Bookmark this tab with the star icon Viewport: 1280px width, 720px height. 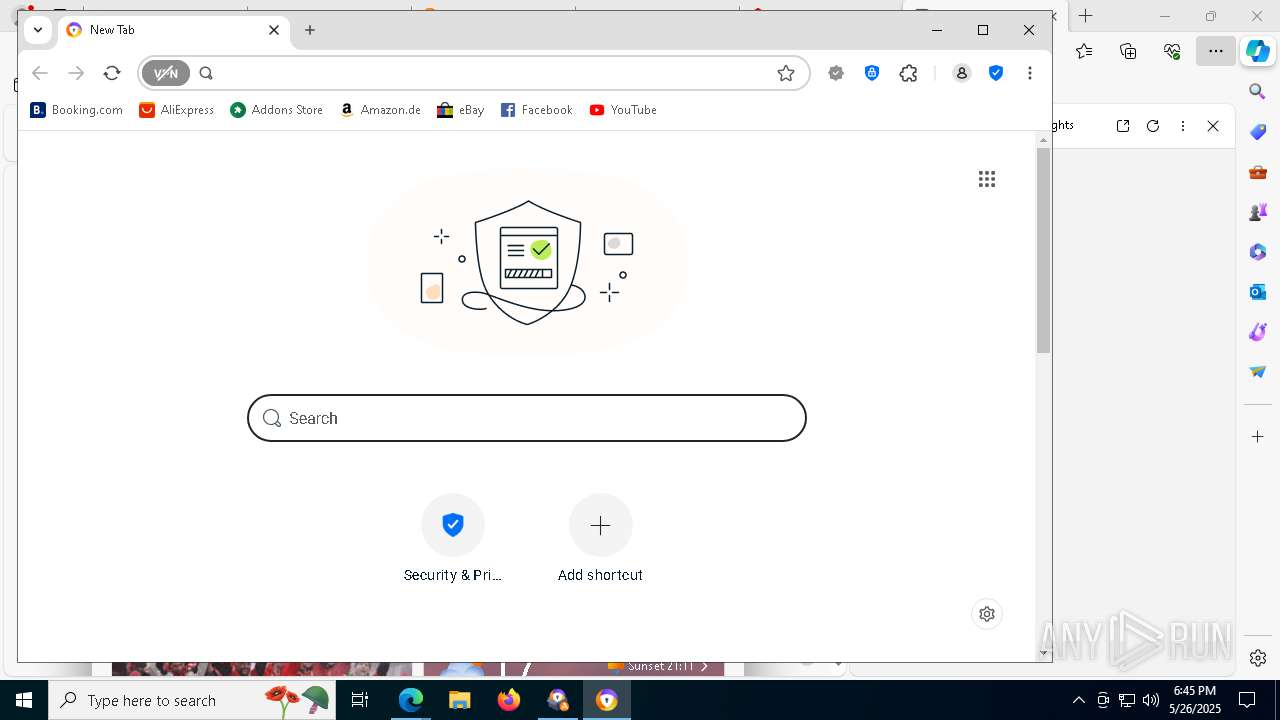tap(786, 73)
